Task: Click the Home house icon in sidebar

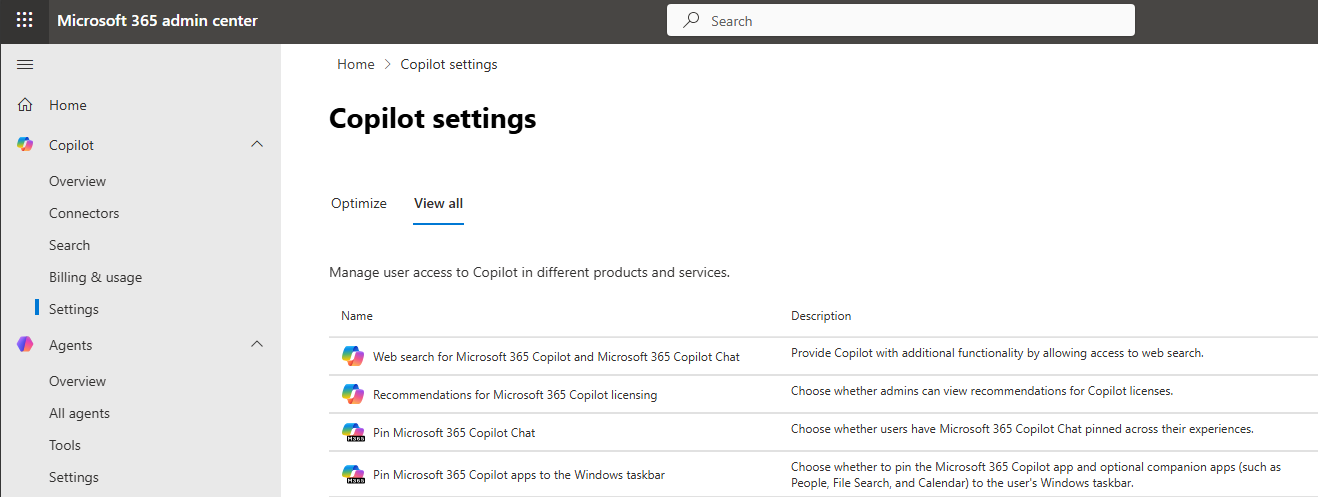Action: 25,105
